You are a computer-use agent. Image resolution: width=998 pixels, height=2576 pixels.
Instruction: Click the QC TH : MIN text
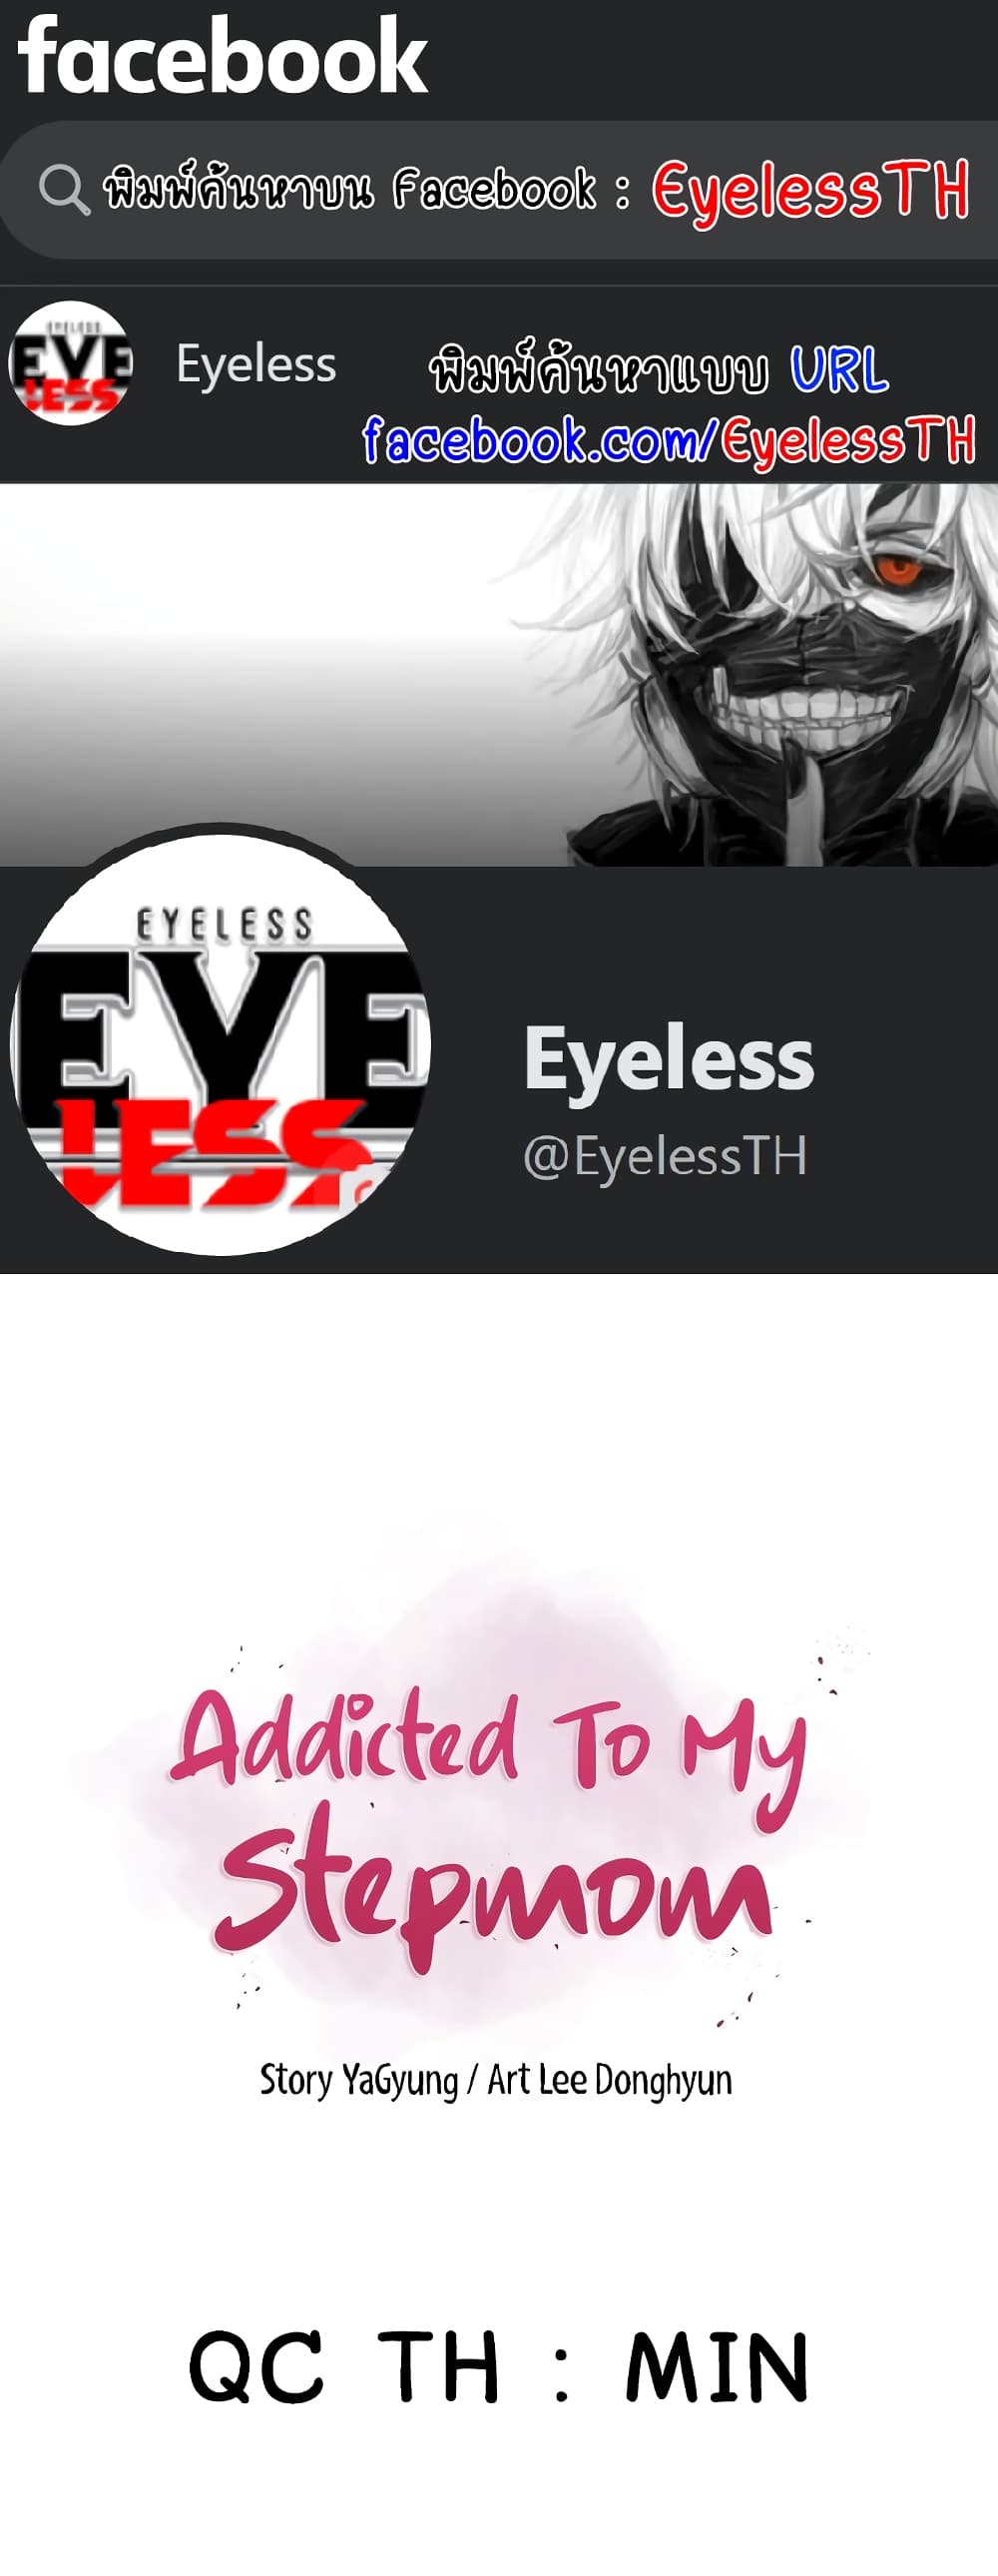(x=498, y=2365)
